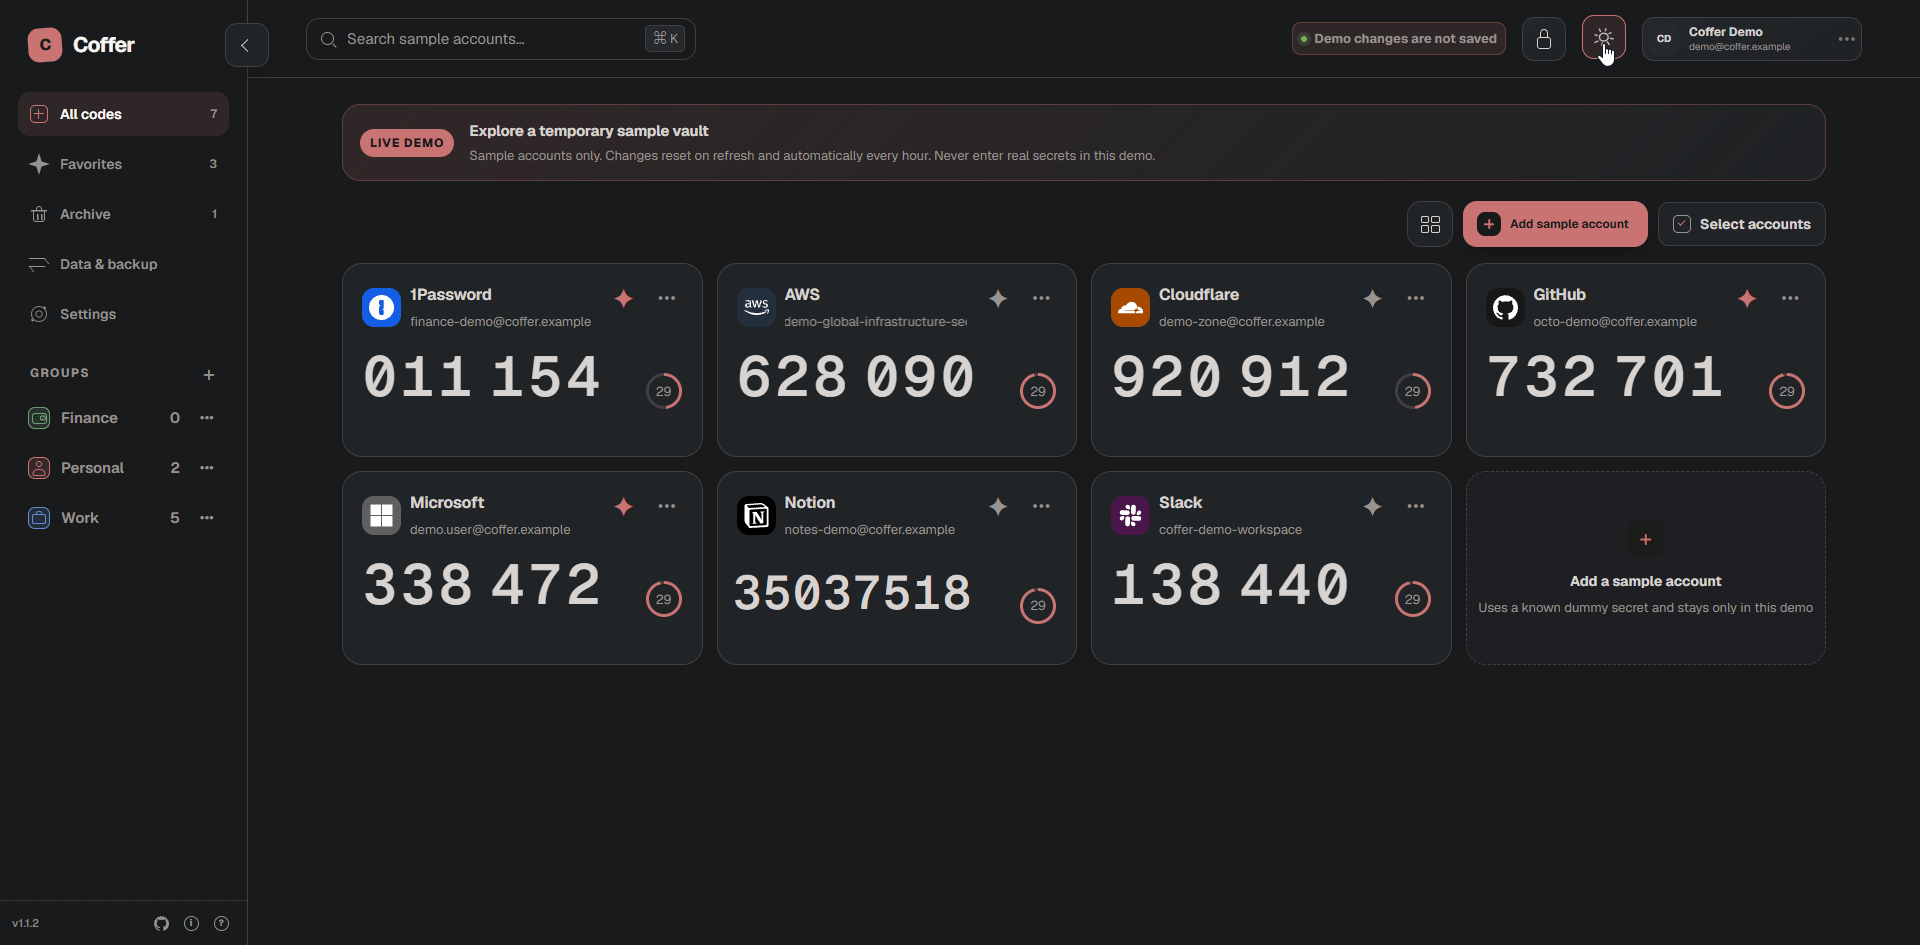Focus the Search sample accounts field
1920x945 pixels.
coord(500,39)
